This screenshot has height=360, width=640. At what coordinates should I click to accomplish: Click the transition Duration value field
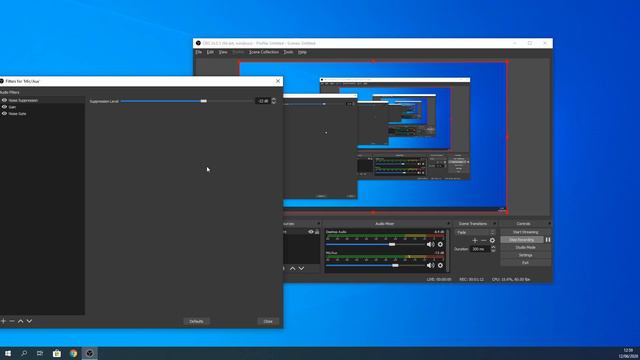[480, 249]
